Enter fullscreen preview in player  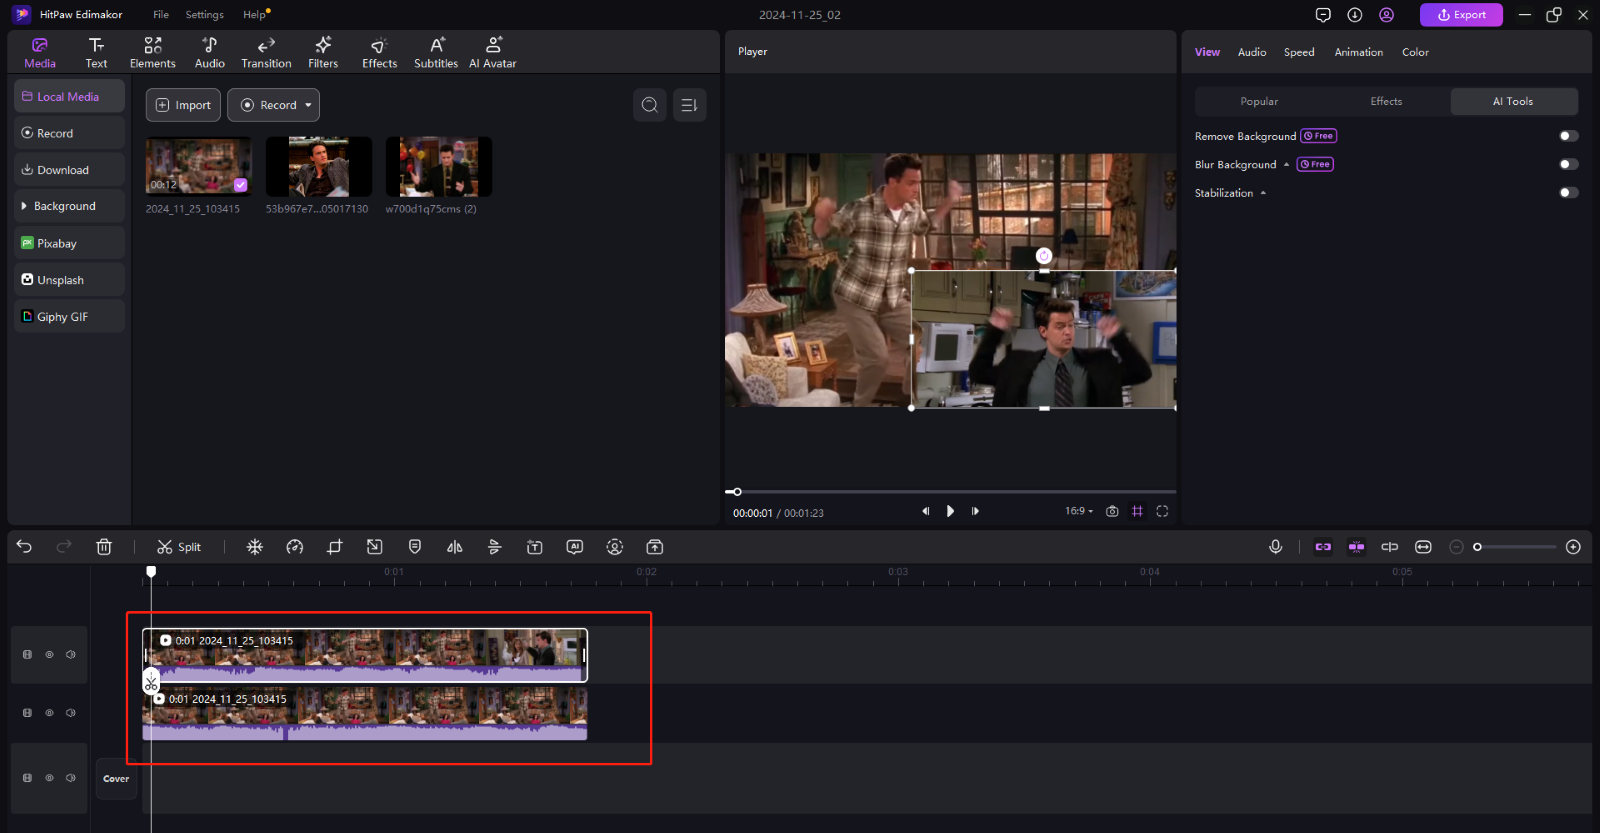pos(1162,511)
